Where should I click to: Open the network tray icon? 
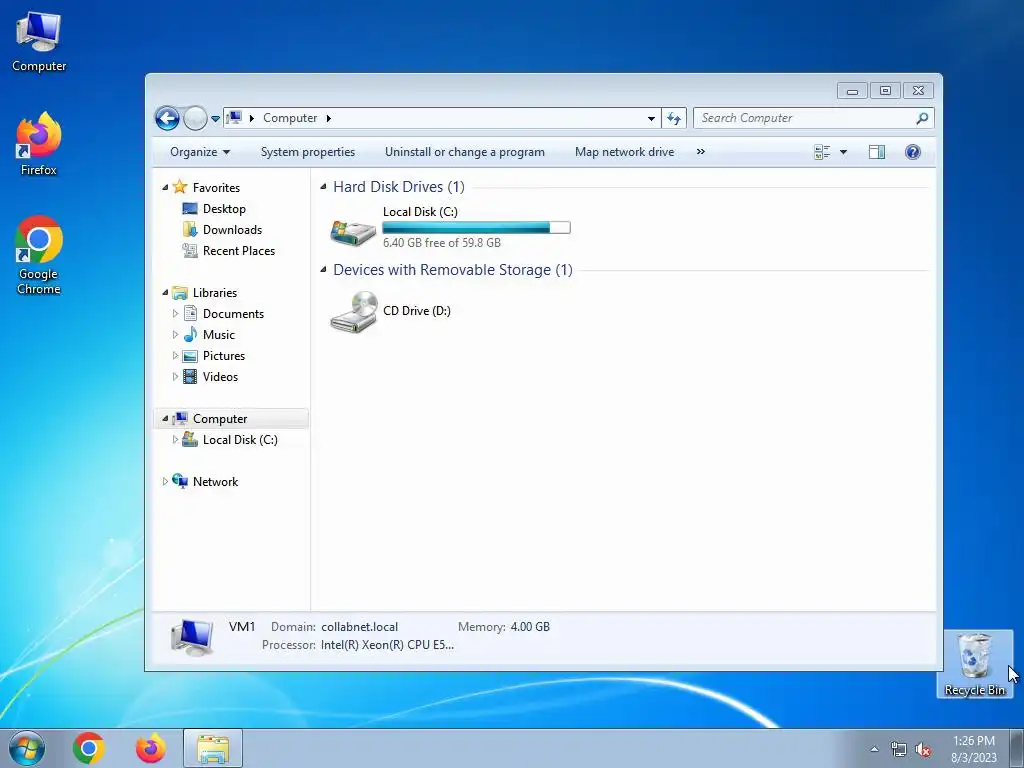[x=899, y=750]
